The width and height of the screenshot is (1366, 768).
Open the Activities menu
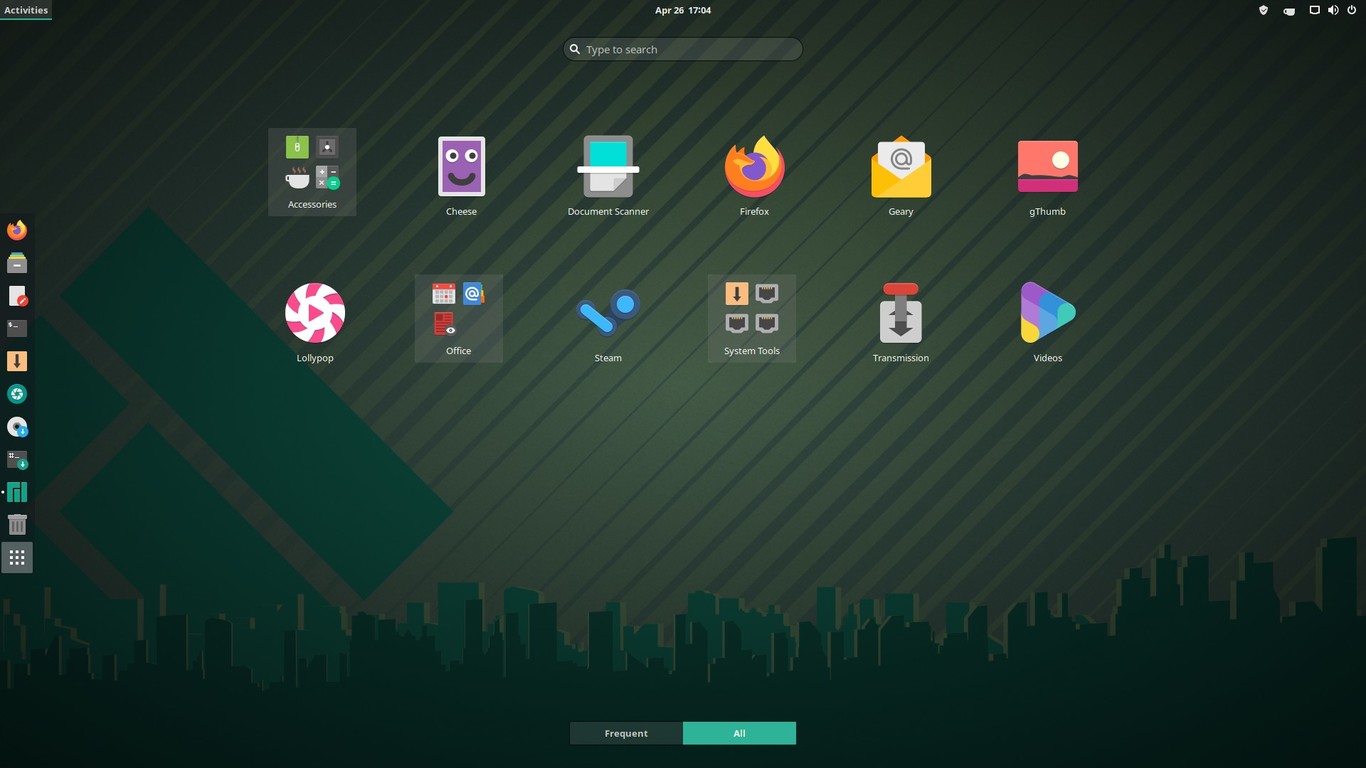(26, 10)
